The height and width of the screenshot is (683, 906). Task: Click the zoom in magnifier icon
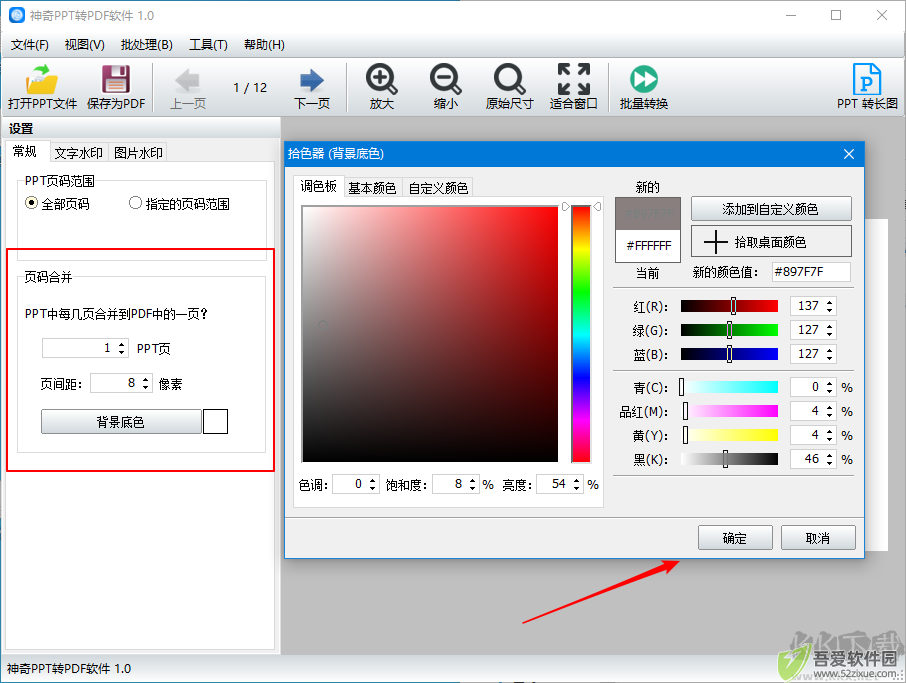381,79
